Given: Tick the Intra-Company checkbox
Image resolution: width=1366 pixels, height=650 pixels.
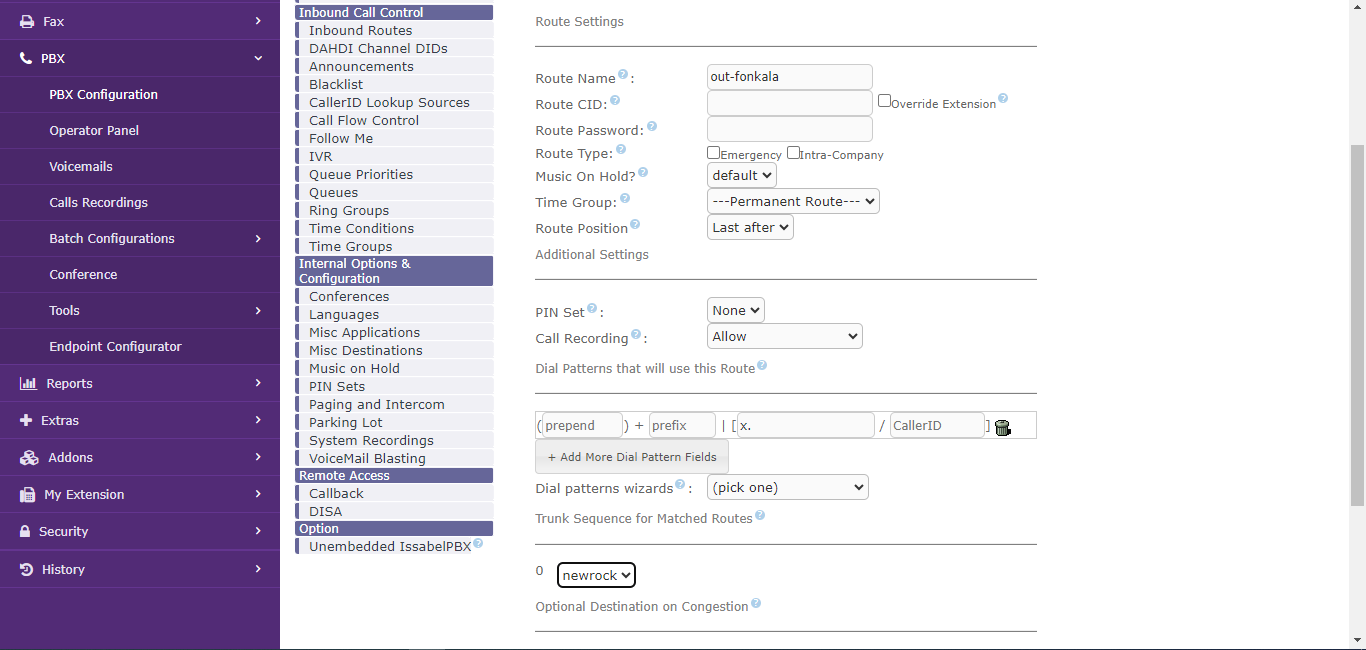Looking at the screenshot, I should click(793, 153).
